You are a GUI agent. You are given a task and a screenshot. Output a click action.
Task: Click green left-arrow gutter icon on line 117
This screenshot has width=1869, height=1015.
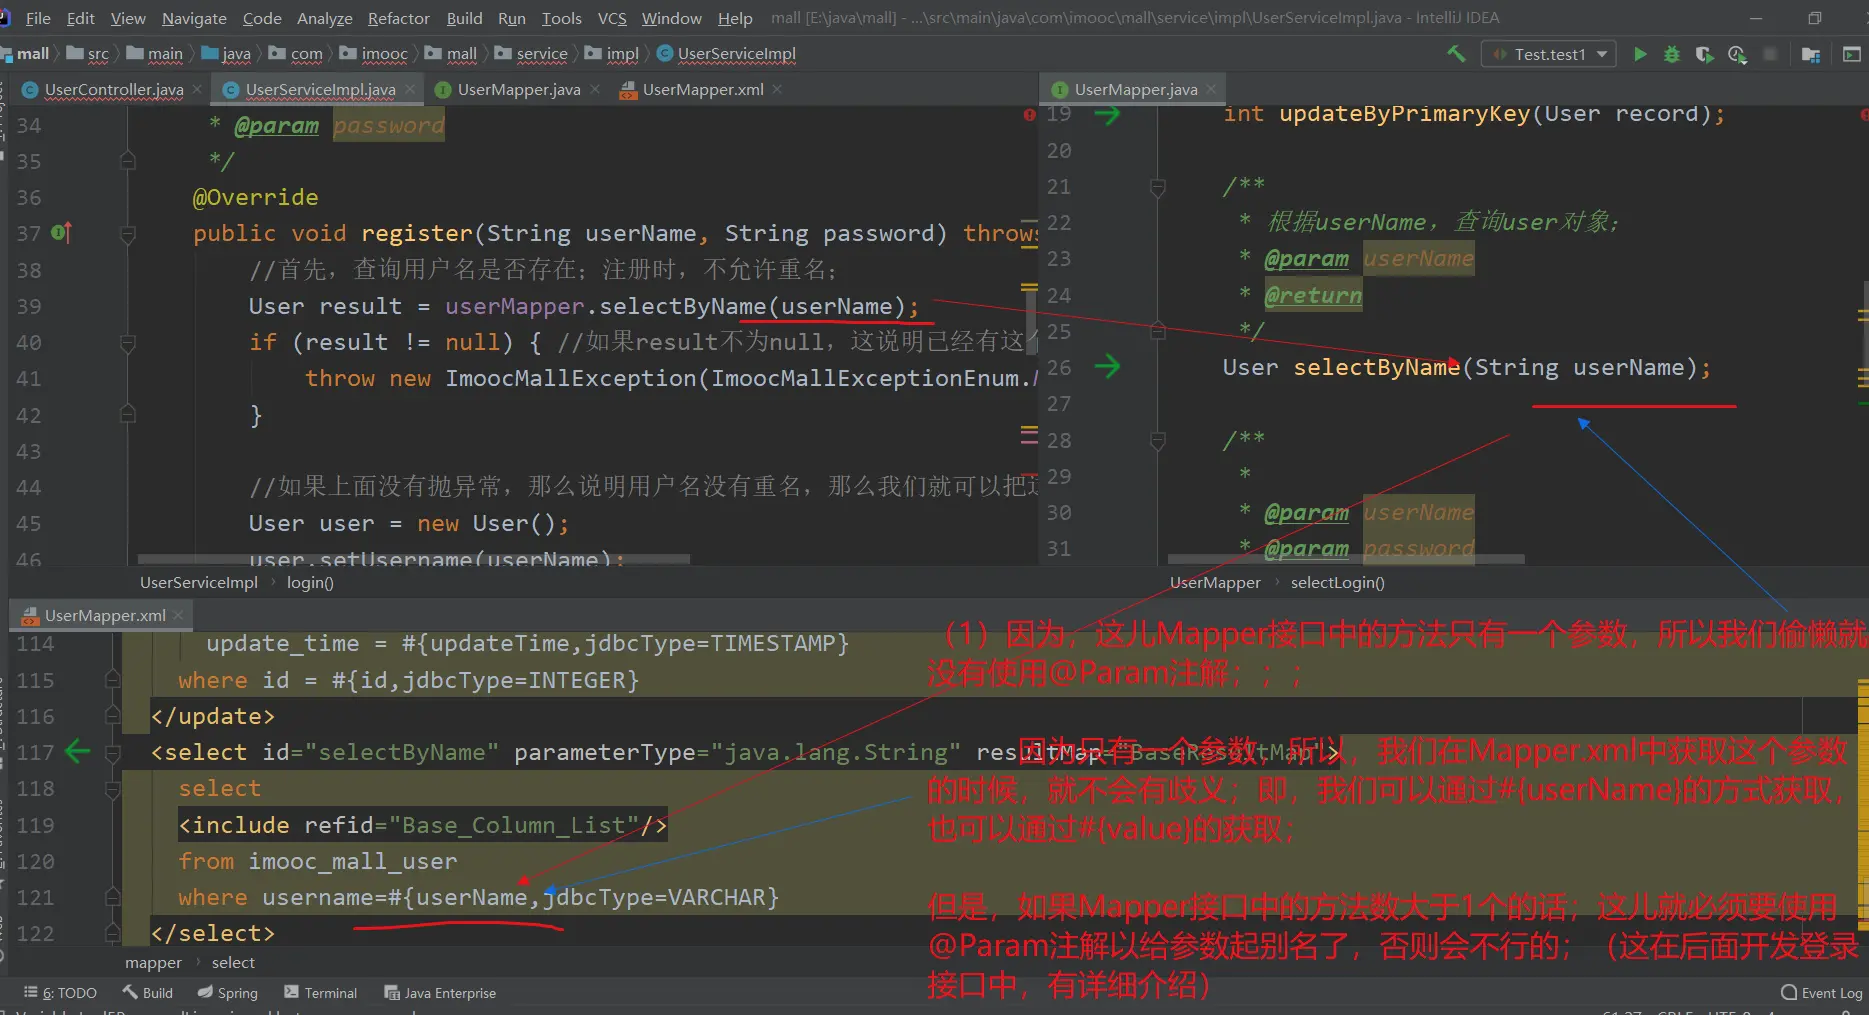[77, 752]
